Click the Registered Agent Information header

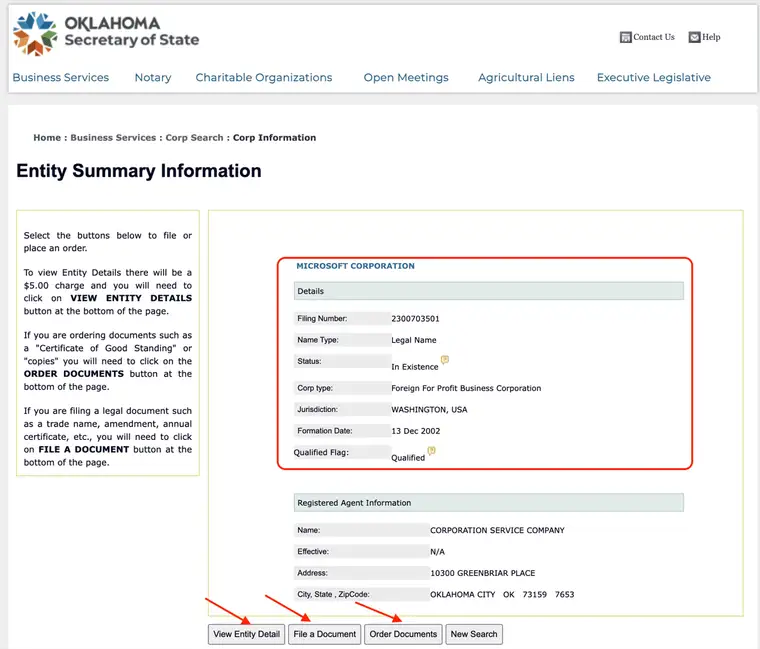tap(489, 503)
